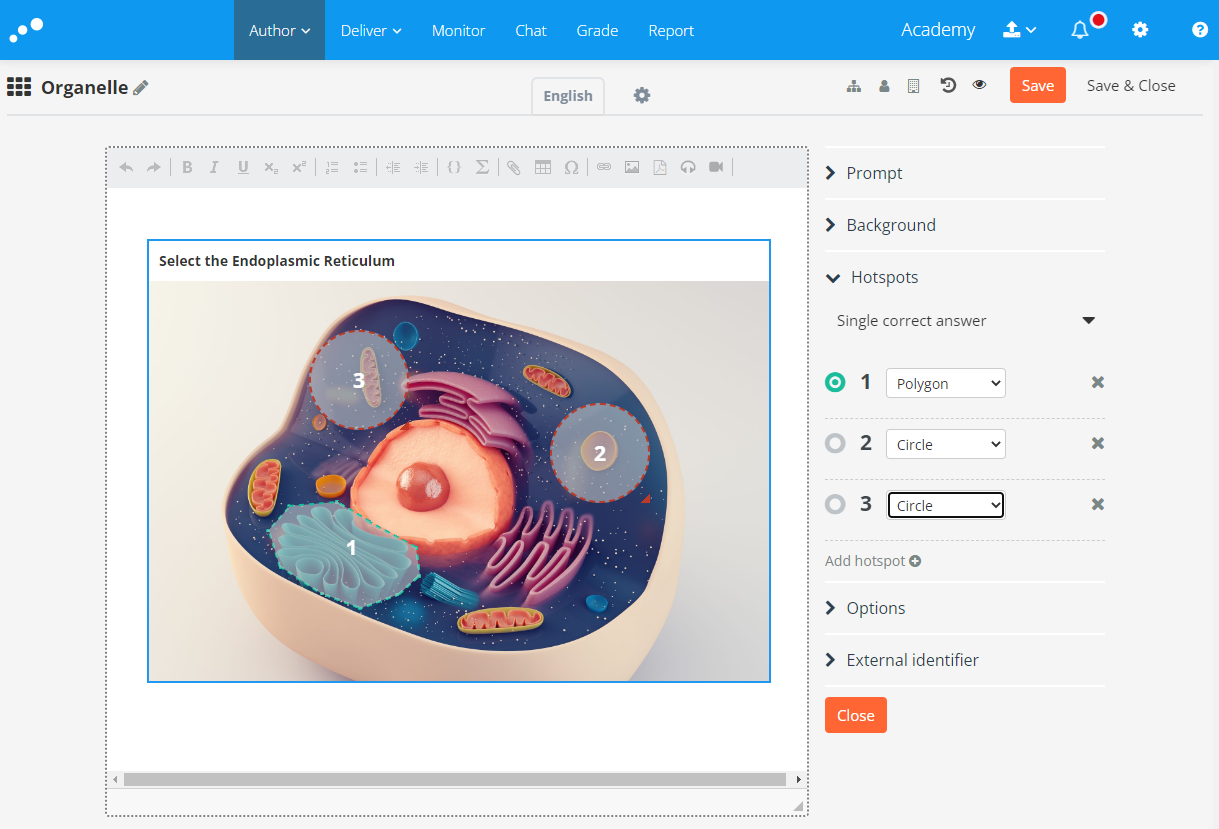Switch to the English language tab
The image size is (1219, 829).
pos(567,96)
